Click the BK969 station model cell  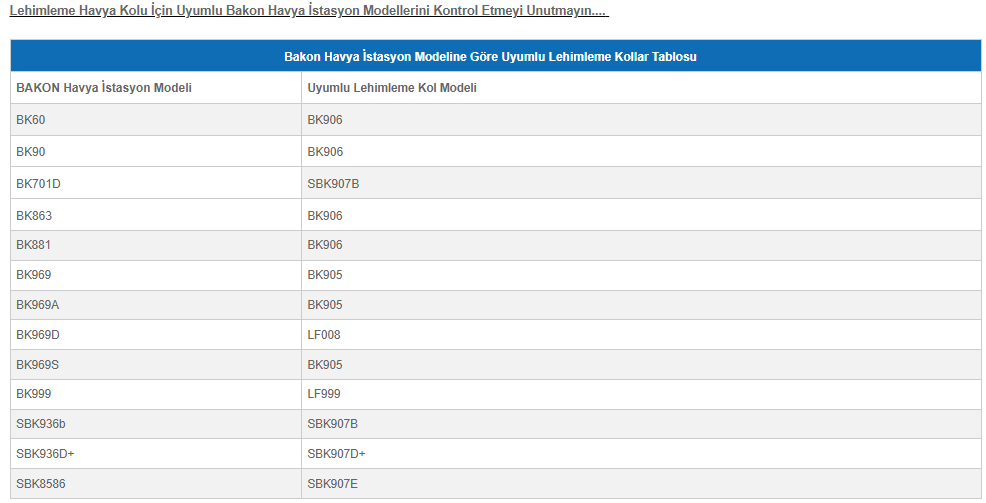pyautogui.click(x=34, y=275)
